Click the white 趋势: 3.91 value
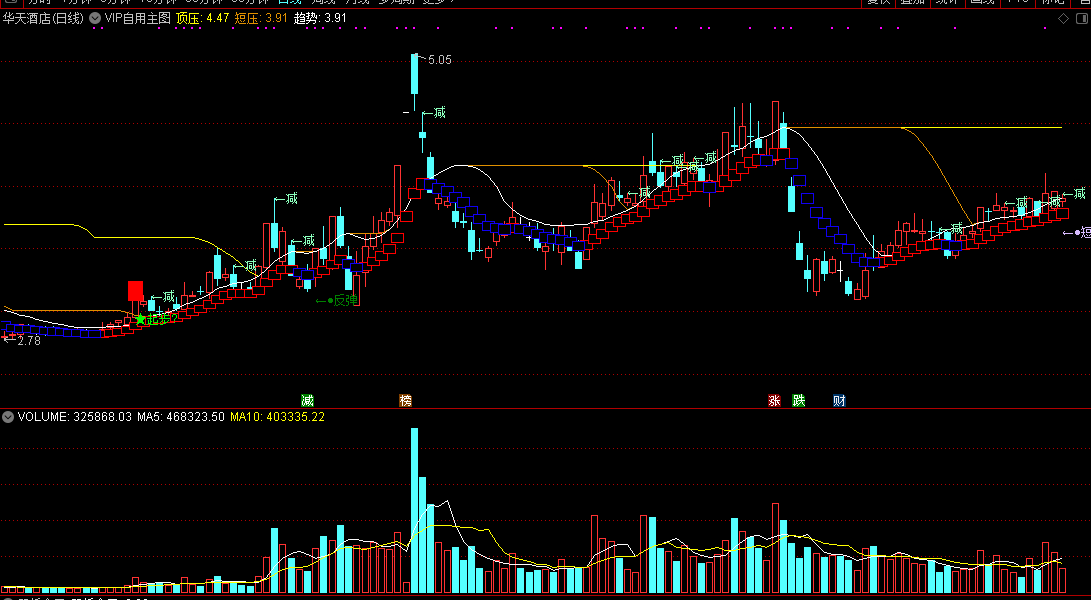 pyautogui.click(x=320, y=19)
